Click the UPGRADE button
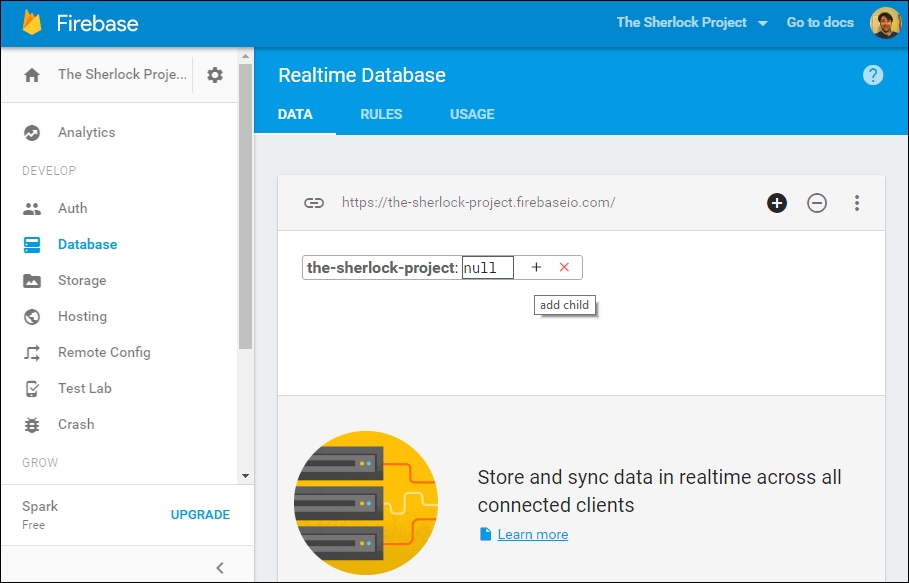The image size is (909, 583). pyautogui.click(x=200, y=515)
